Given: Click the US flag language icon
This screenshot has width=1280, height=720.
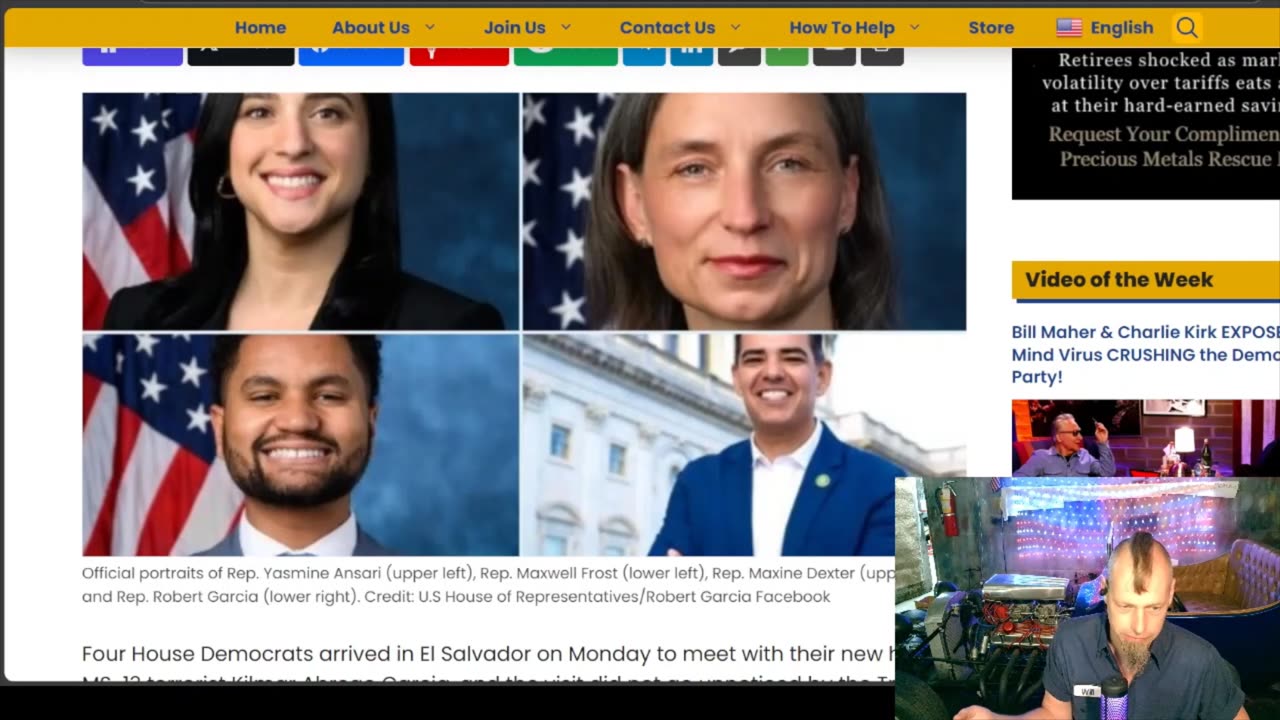Looking at the screenshot, I should point(1069,28).
